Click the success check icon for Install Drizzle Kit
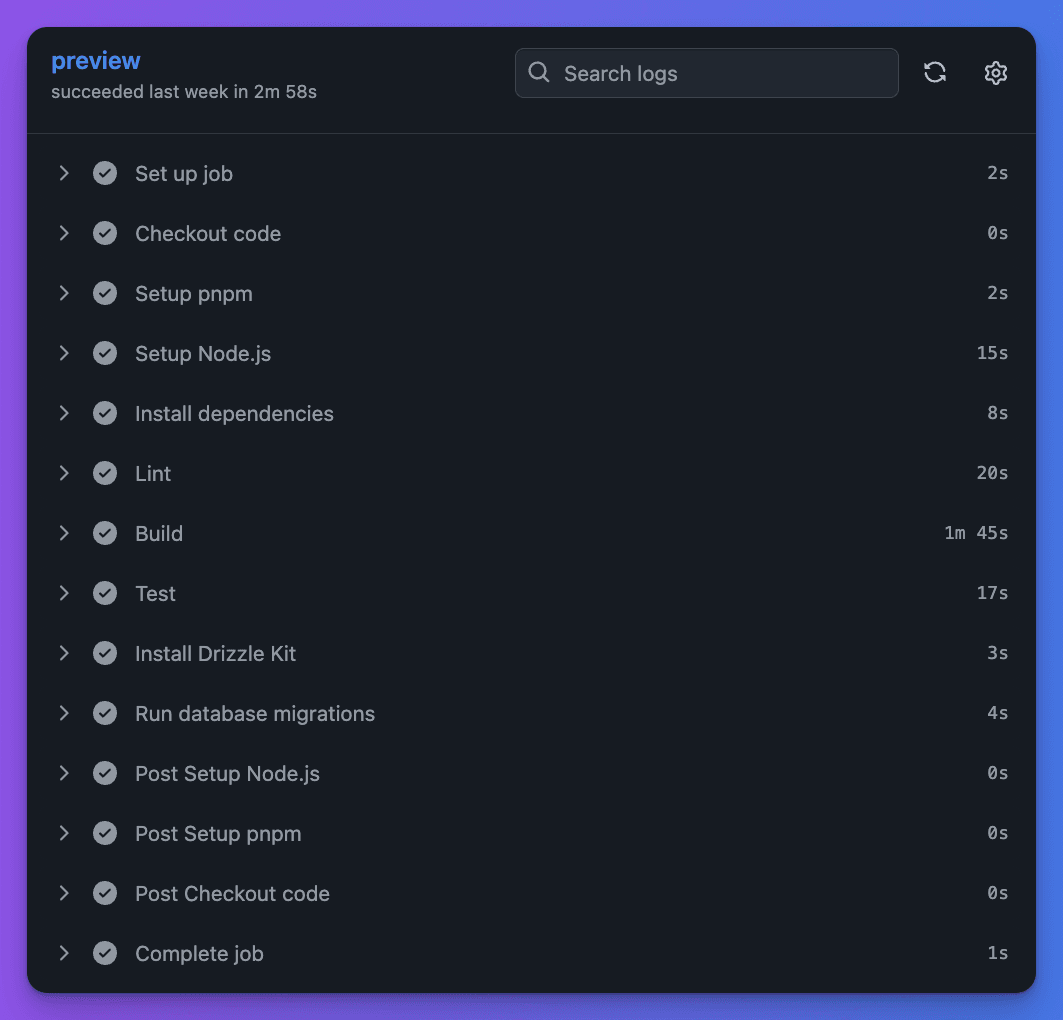 pos(105,653)
